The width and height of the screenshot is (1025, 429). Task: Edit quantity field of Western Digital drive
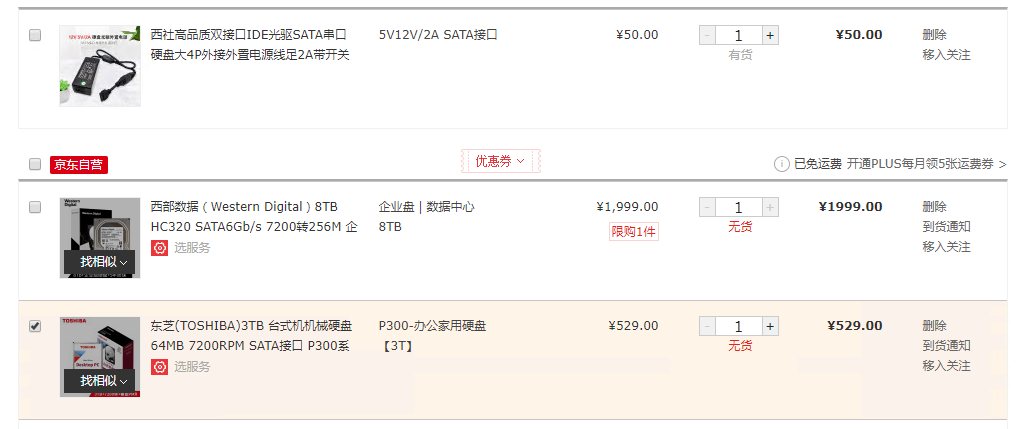[x=738, y=207]
